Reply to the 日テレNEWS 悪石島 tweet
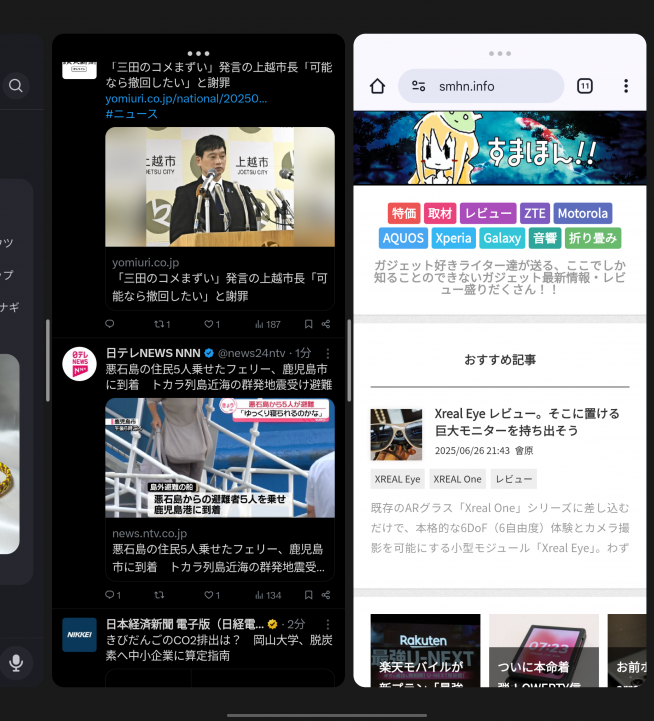 click(x=113, y=595)
